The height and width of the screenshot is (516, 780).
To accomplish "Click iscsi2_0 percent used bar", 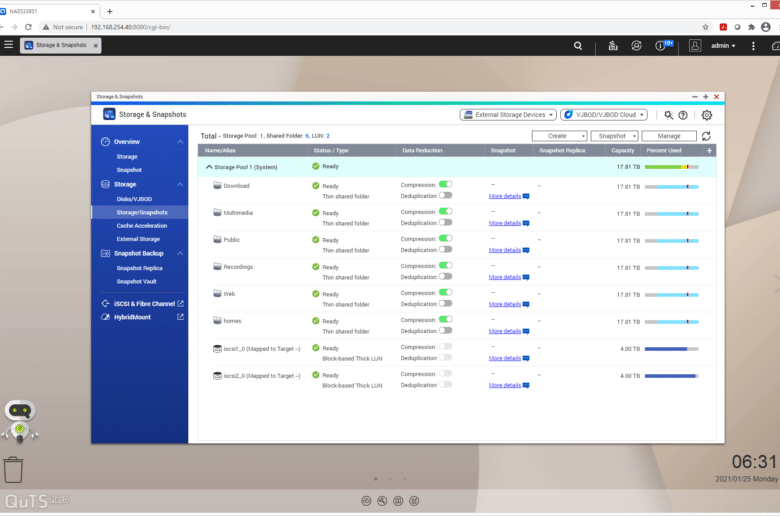I will (x=672, y=376).
